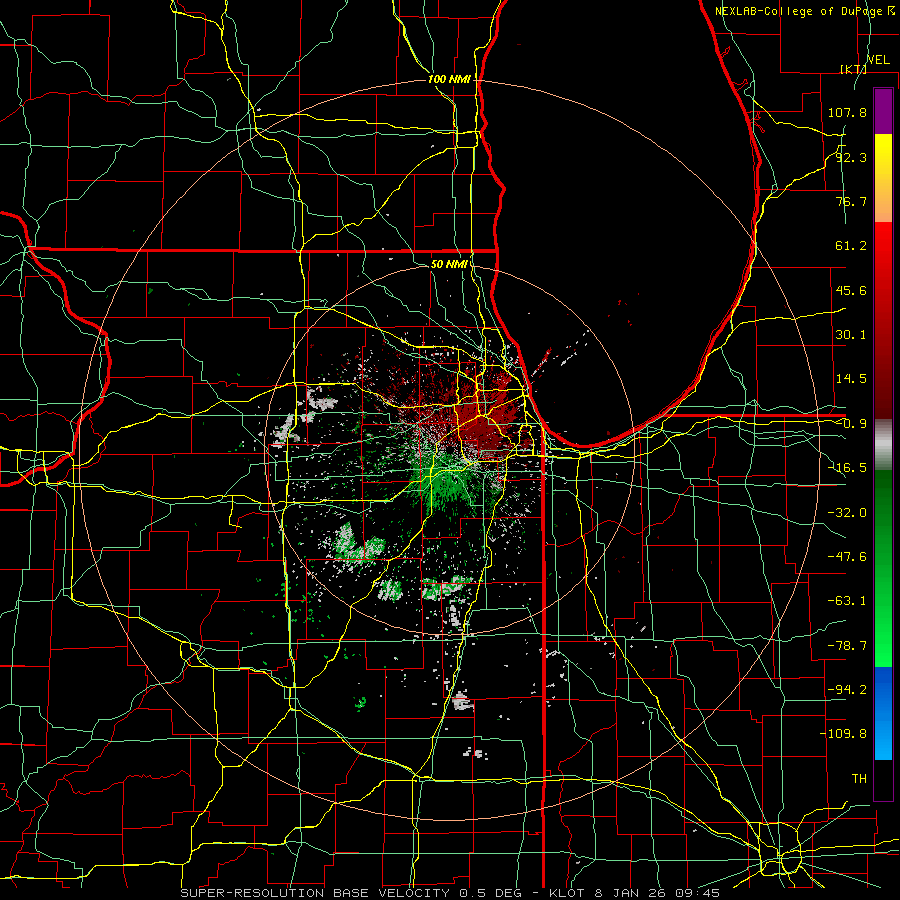
Task: Click the gray near-zero segment of the color bar
Action: coord(883,445)
